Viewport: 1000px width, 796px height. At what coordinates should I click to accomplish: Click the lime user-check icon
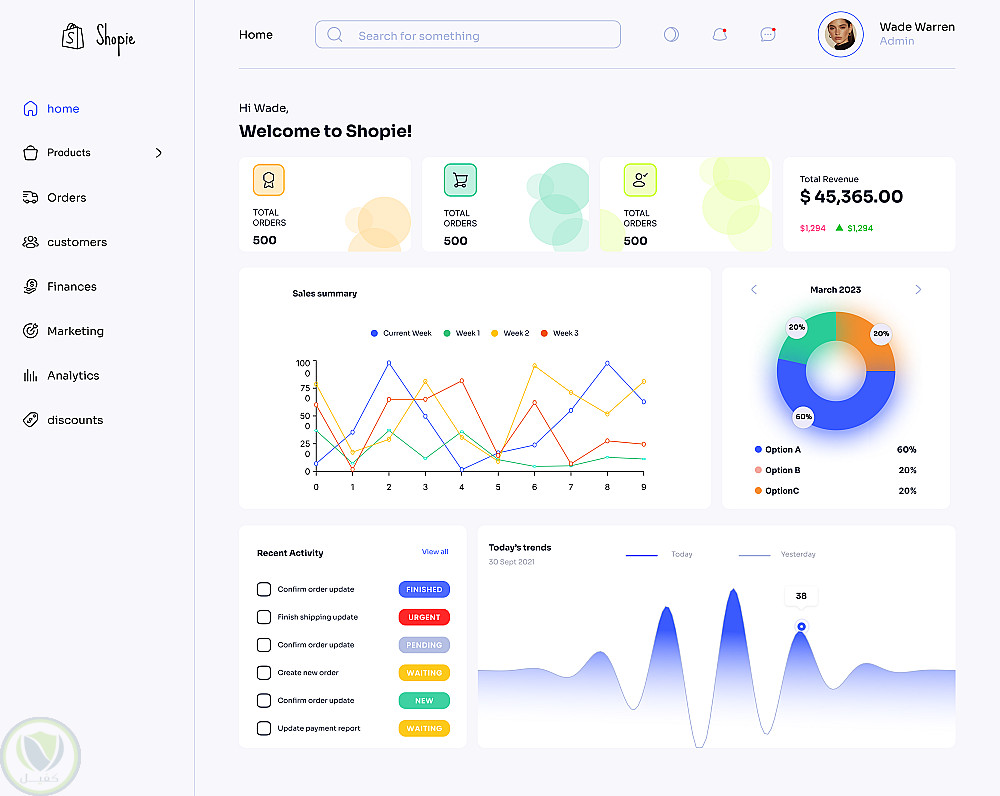tap(640, 180)
